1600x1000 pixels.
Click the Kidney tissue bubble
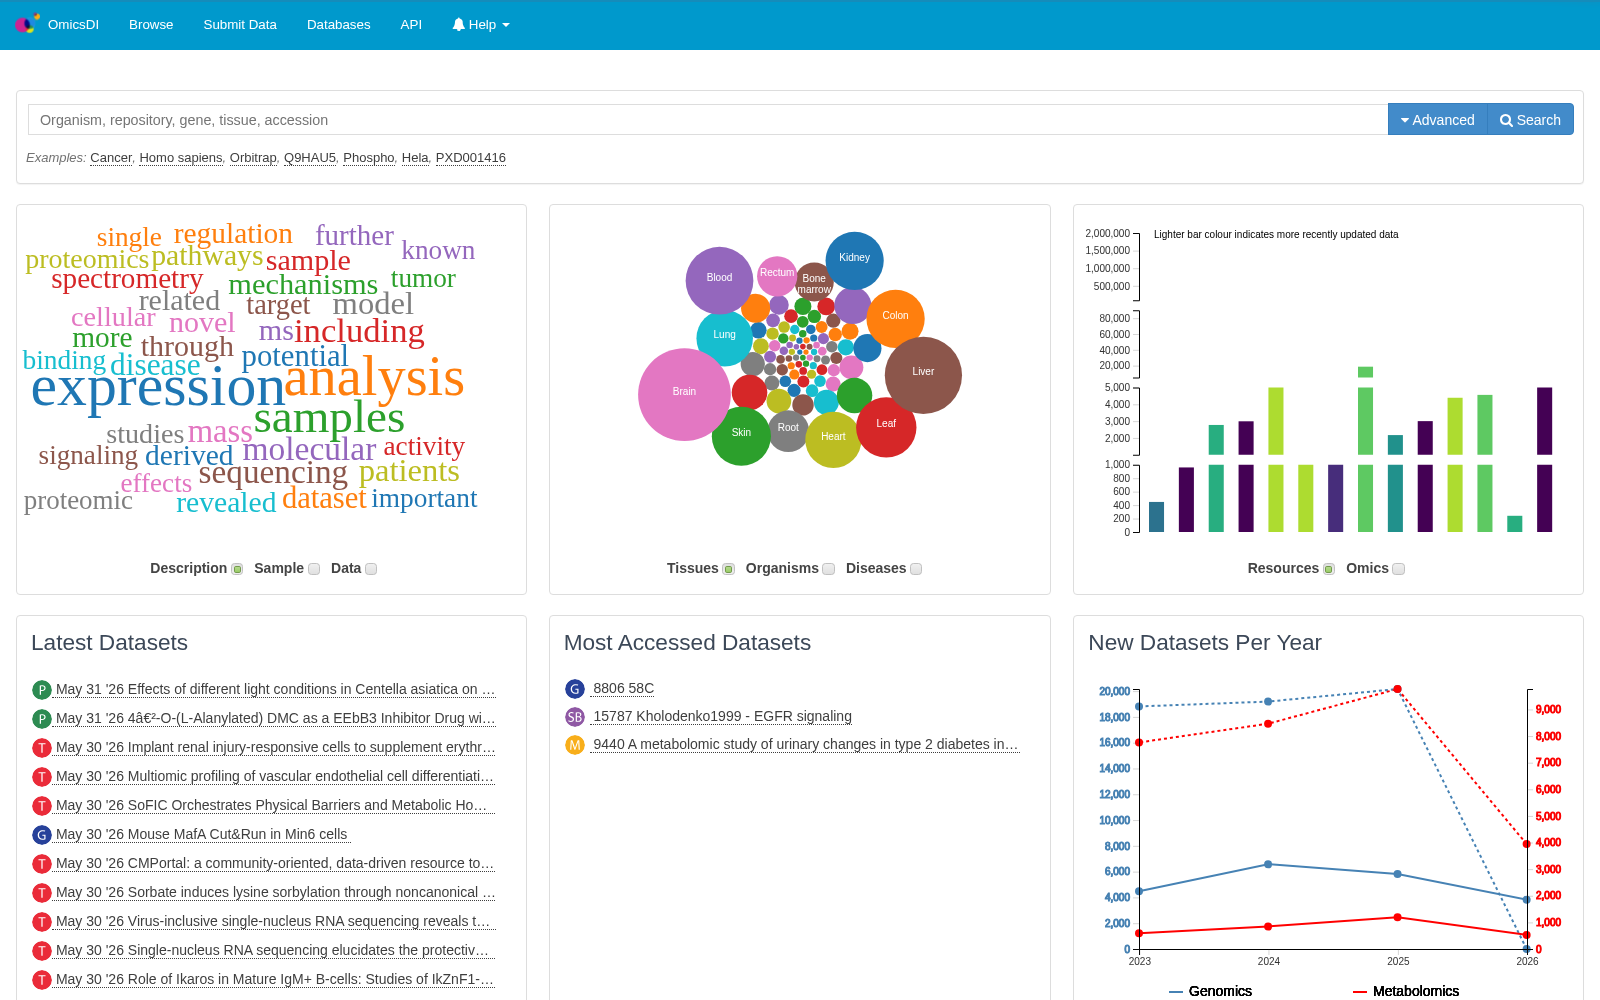[854, 260]
